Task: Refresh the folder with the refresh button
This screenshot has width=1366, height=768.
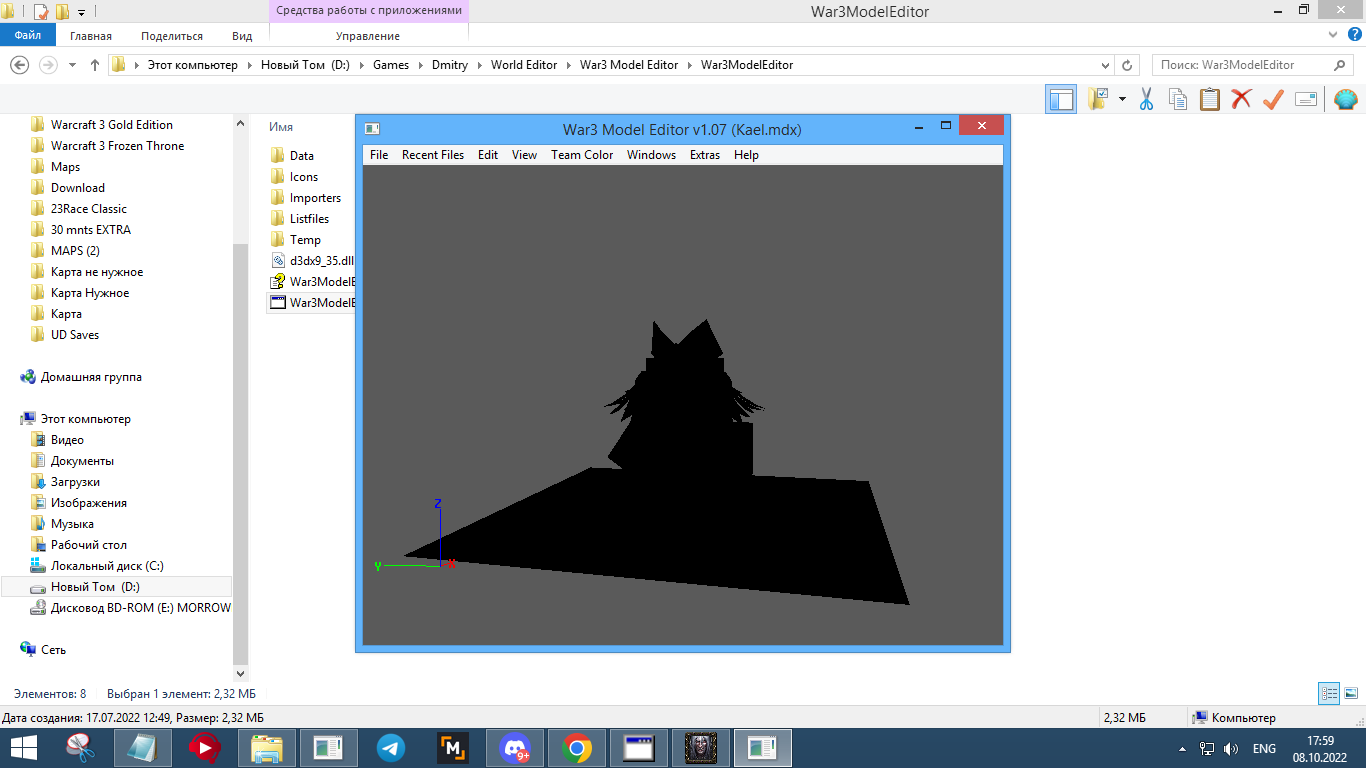Action: (x=1128, y=65)
